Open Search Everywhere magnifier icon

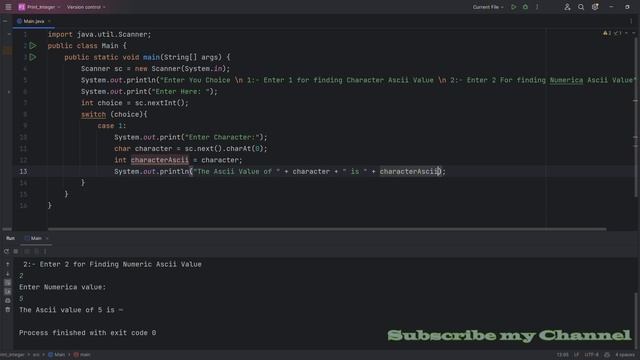581,7
